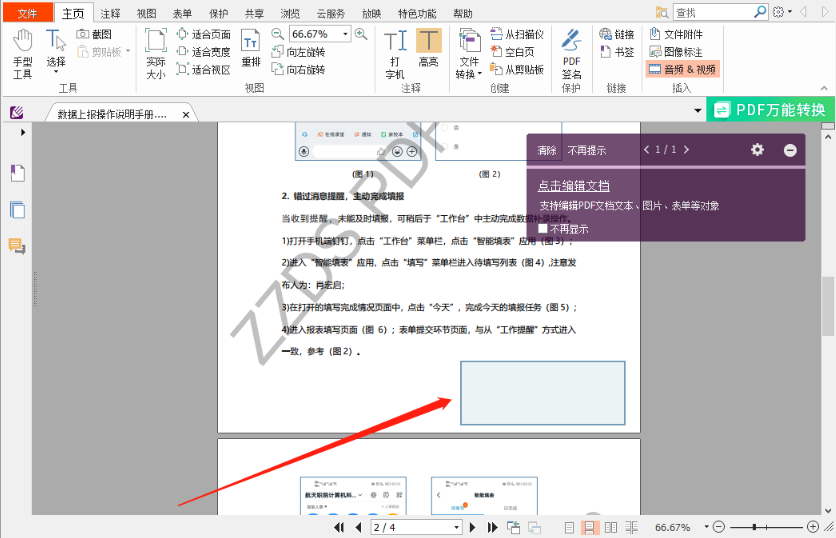Open the page thumbnails panel in sidebar
Viewport: 836px width, 538px height.
pyautogui.click(x=18, y=210)
